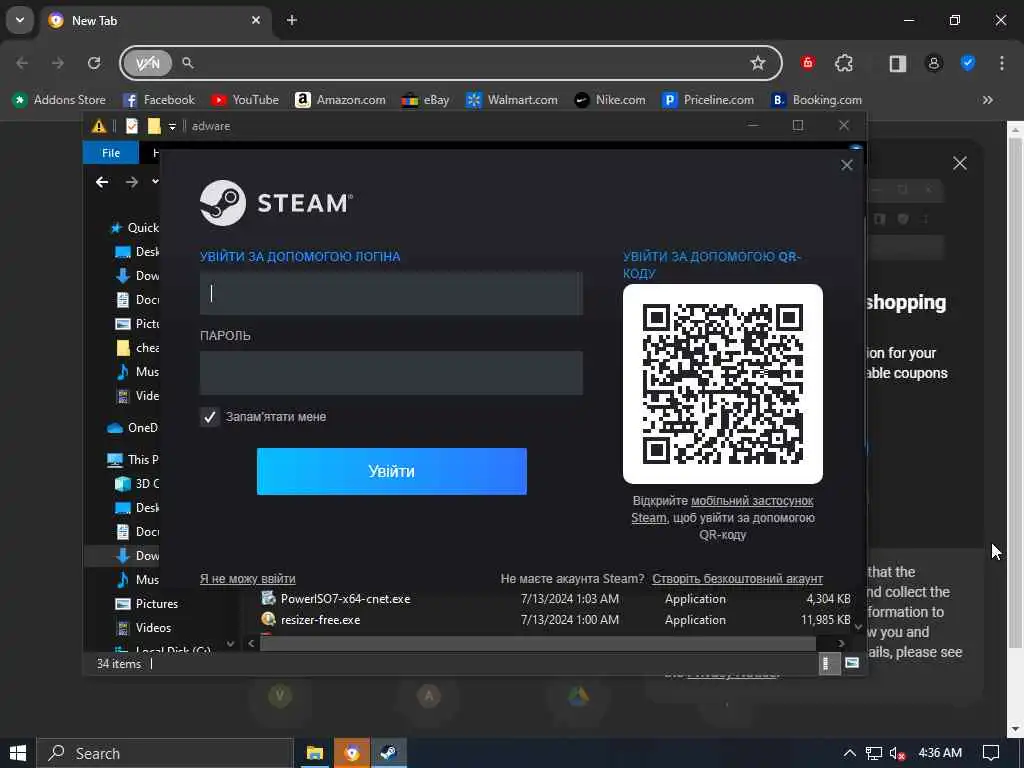
Task: Click the taskbar Search box
Action: click(165, 753)
